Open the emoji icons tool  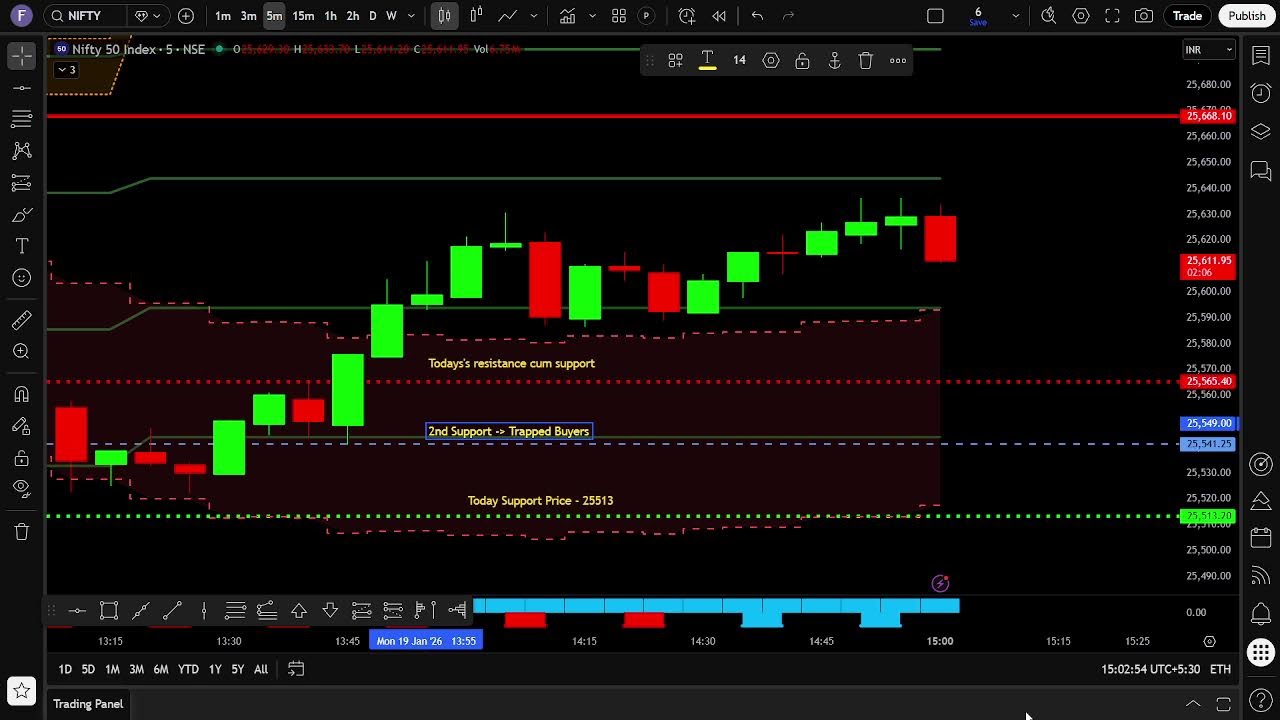pyautogui.click(x=21, y=278)
